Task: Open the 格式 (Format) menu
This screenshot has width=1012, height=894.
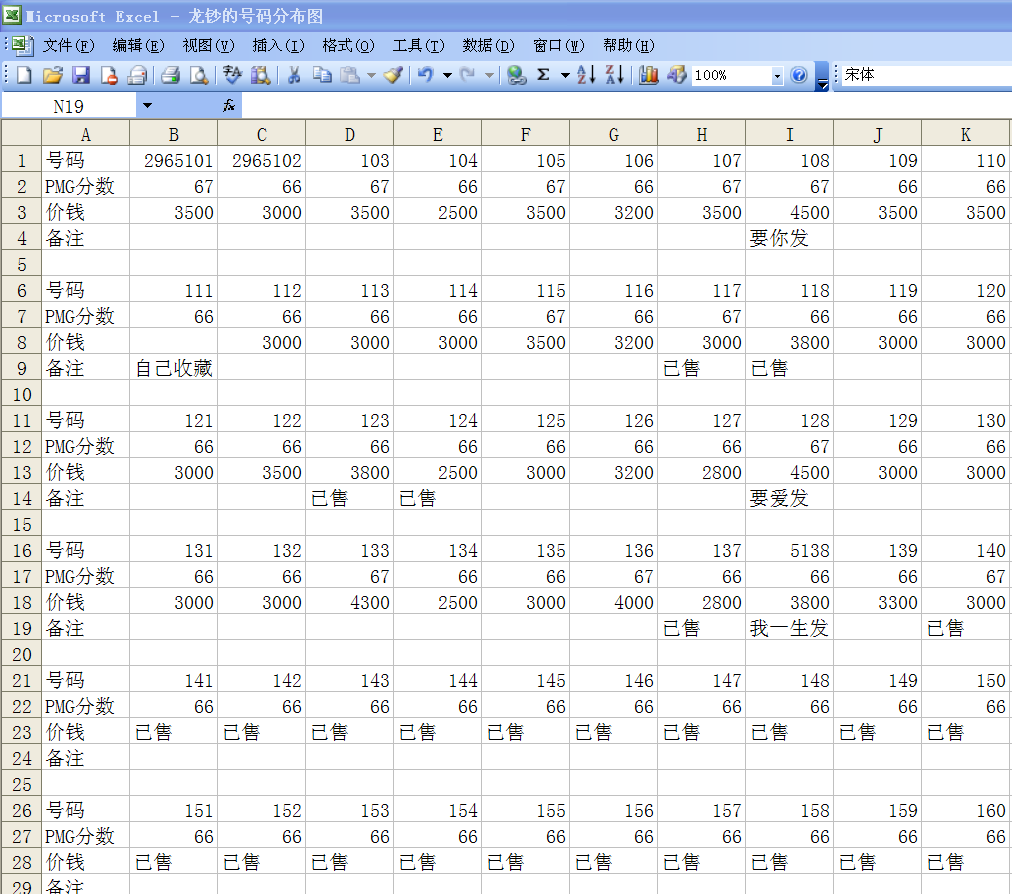Action: (348, 45)
